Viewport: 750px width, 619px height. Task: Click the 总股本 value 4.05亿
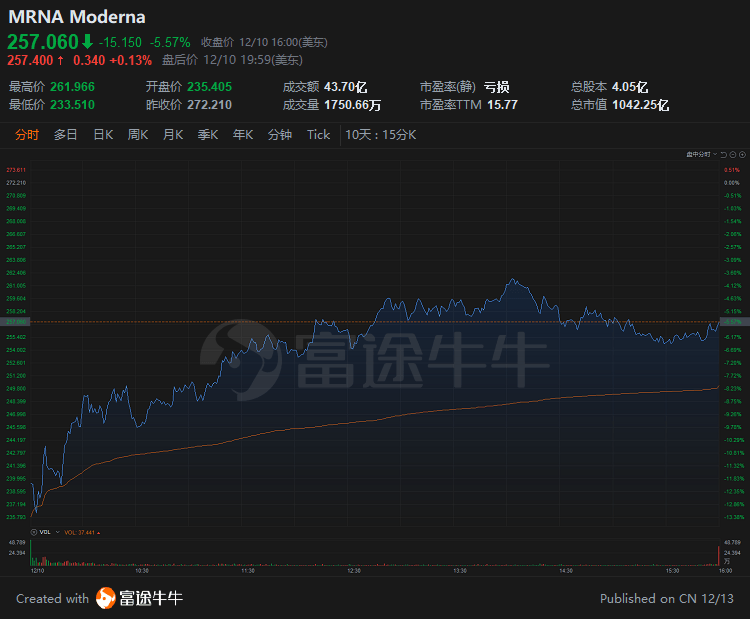630,87
